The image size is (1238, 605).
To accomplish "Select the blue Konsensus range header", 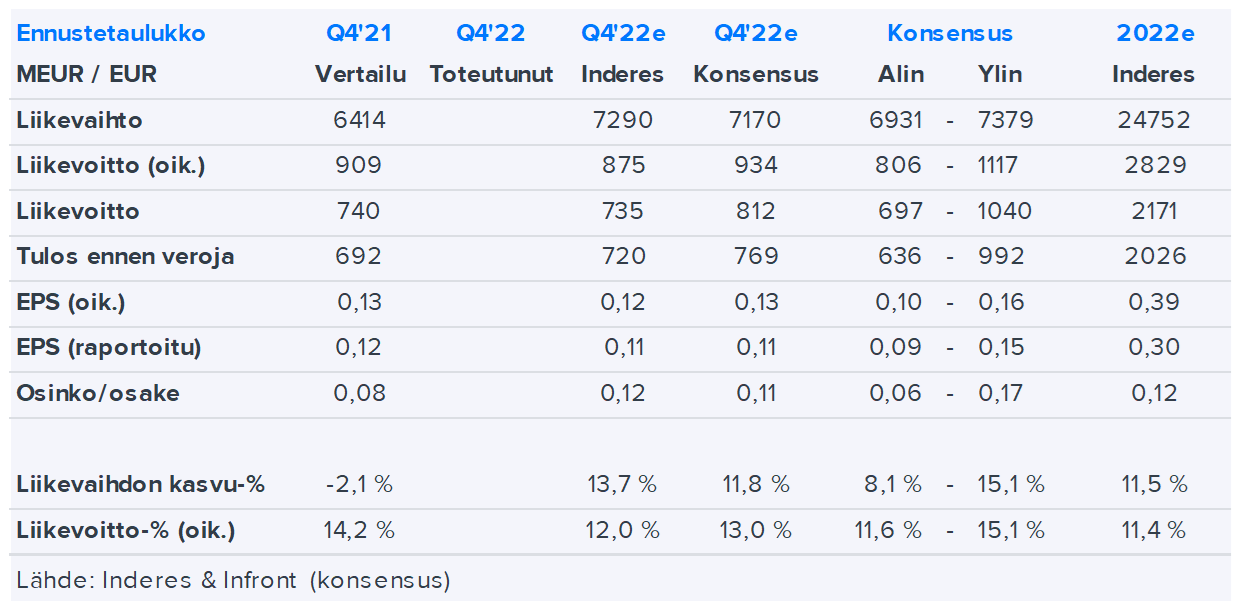I will point(949,33).
